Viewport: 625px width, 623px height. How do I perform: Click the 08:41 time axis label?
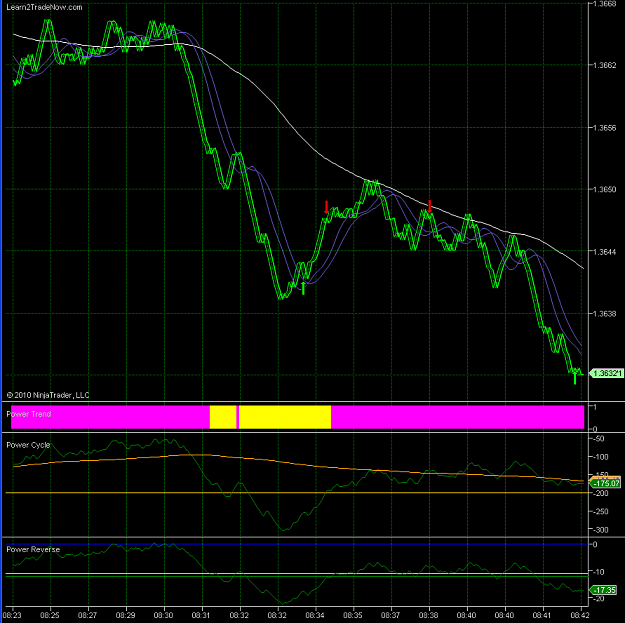[542, 615]
